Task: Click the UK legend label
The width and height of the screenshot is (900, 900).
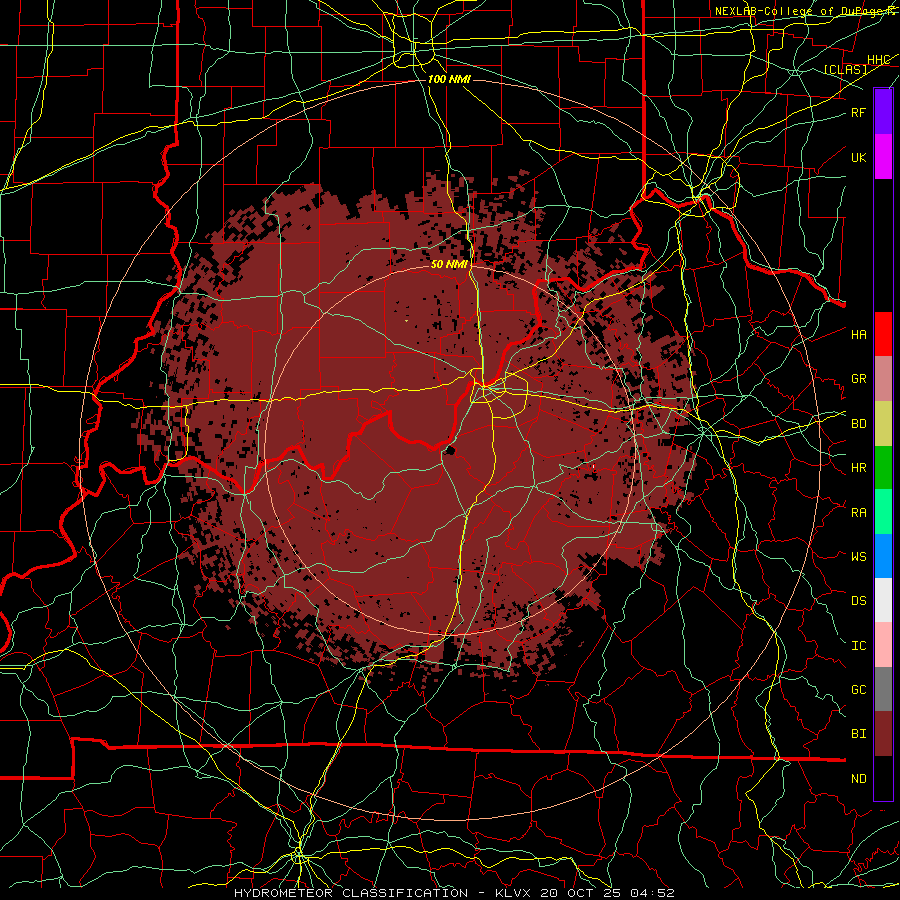Action: coord(858,157)
